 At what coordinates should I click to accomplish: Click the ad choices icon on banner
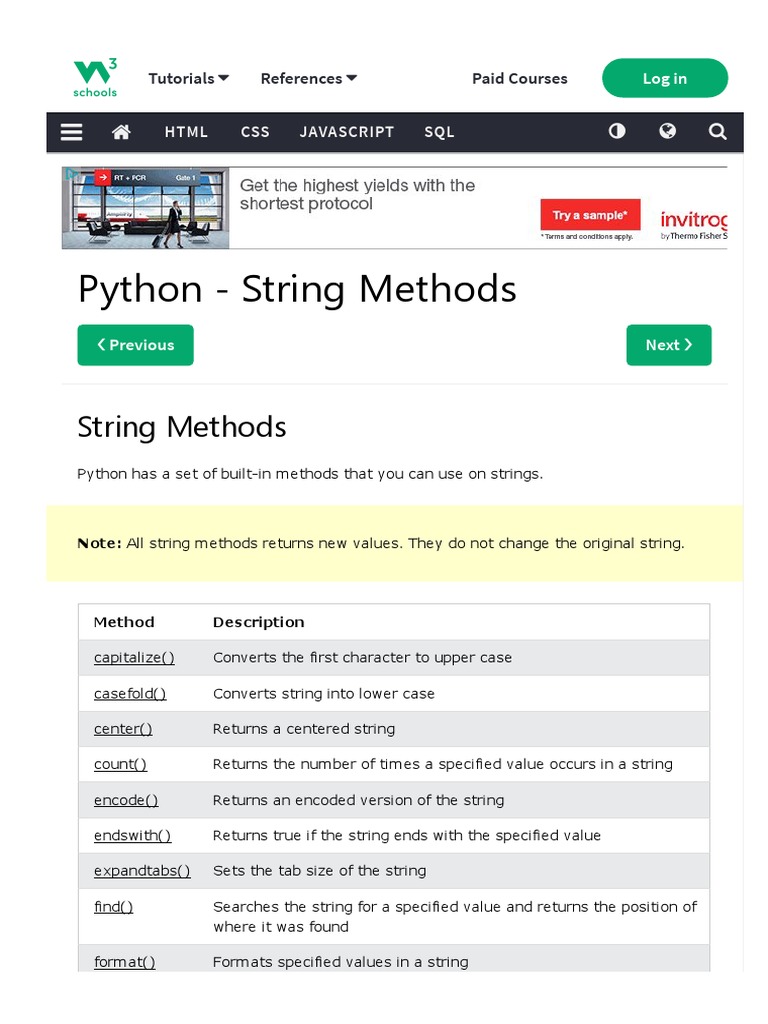pyautogui.click(x=70, y=174)
